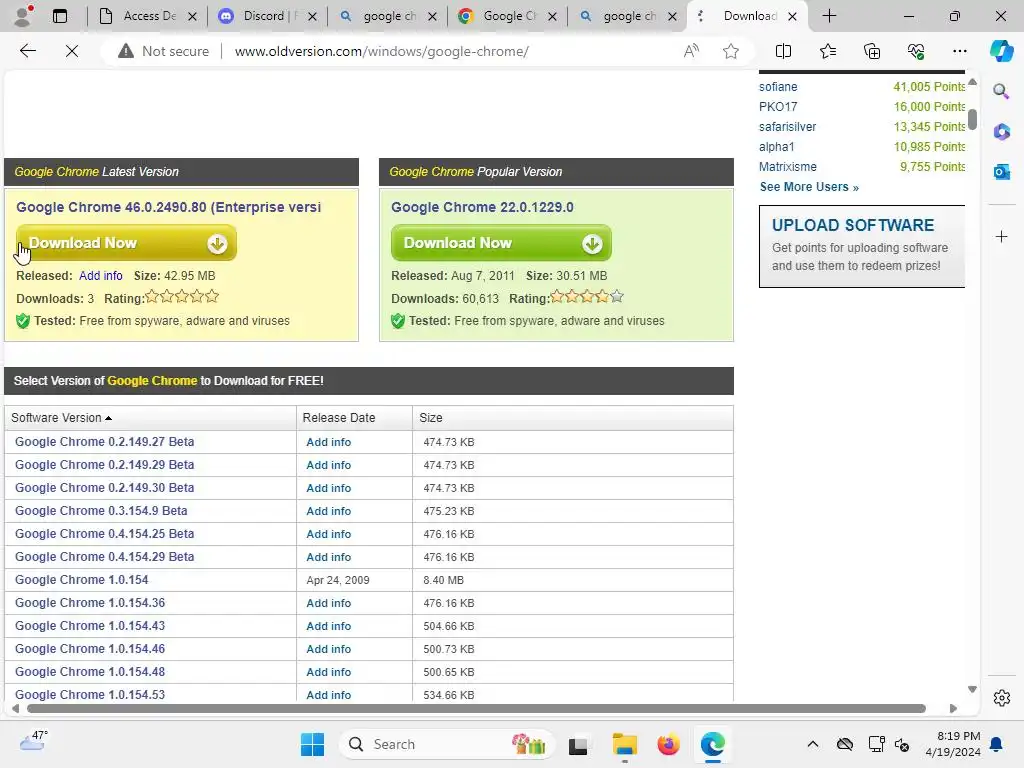Open File Explorer from taskbar
The width and height of the screenshot is (1024, 768).
(x=624, y=744)
